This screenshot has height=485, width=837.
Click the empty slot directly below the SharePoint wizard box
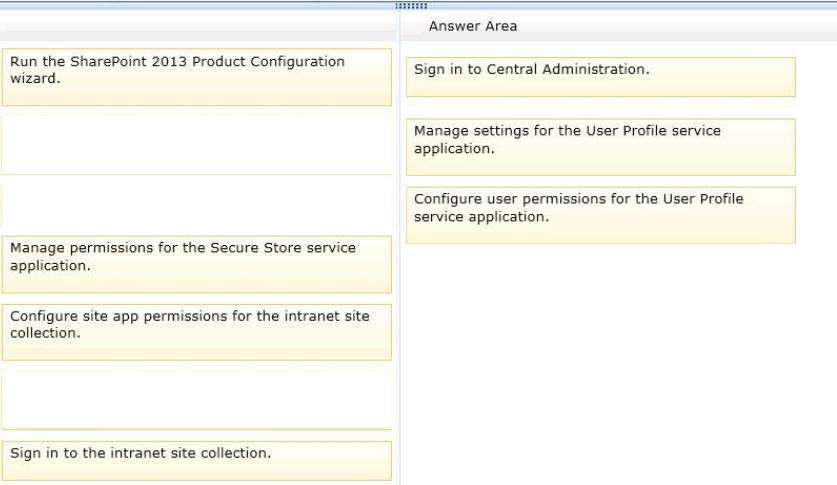[196, 145]
